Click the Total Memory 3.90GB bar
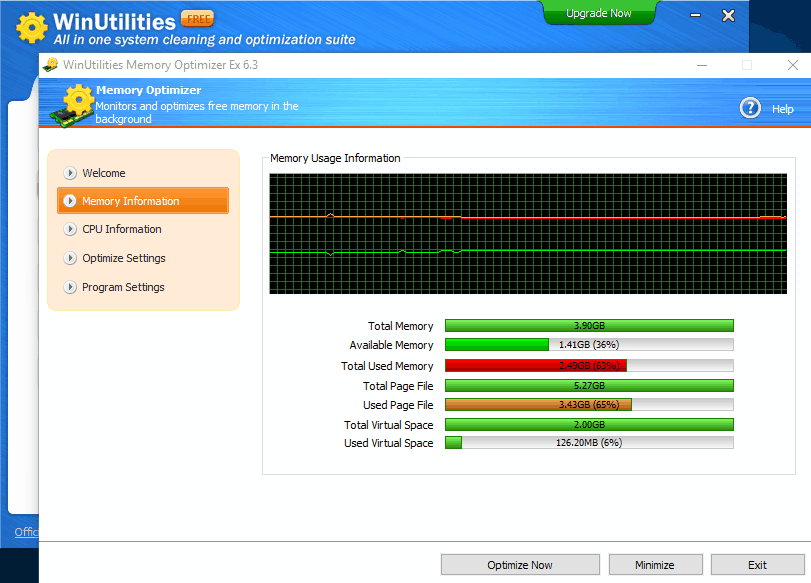 point(589,325)
